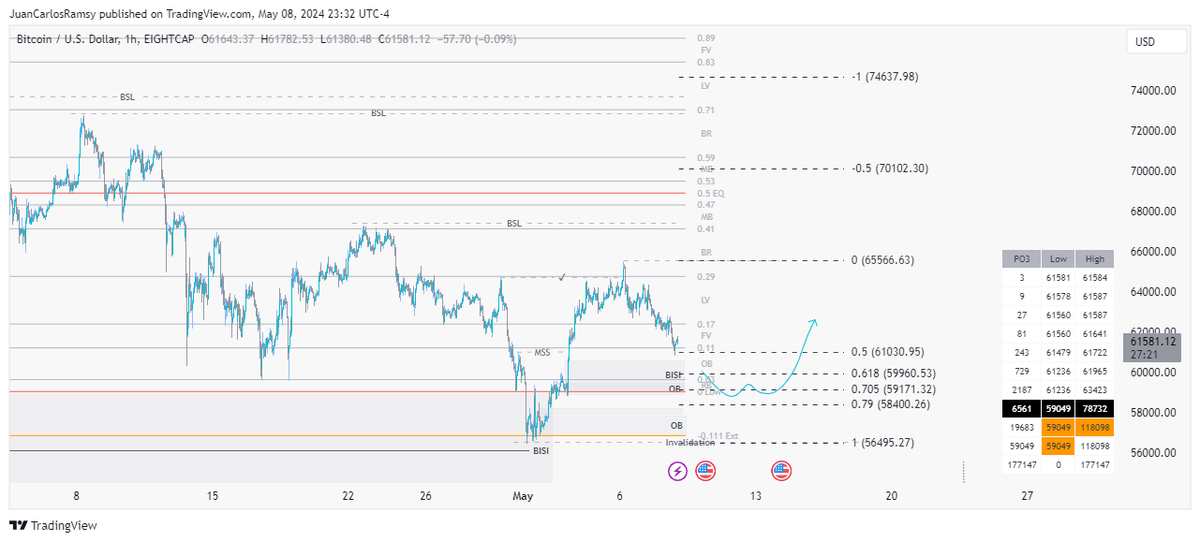Click the high value H61782.53
1200x542 pixels.
tap(287, 38)
